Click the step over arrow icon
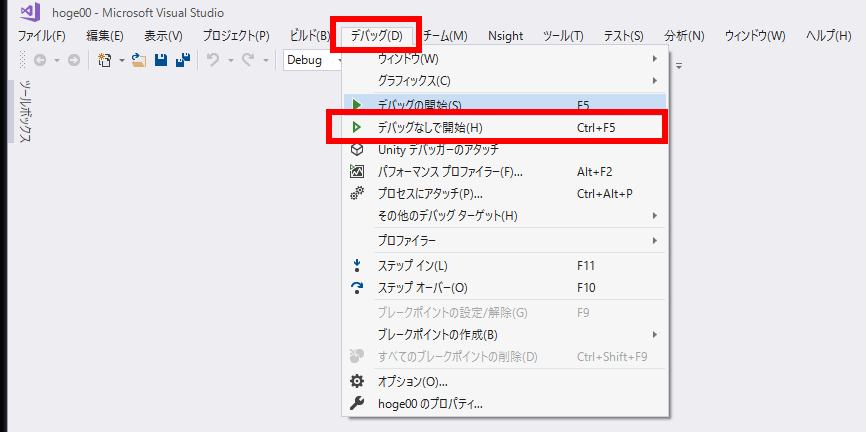 (x=357, y=288)
